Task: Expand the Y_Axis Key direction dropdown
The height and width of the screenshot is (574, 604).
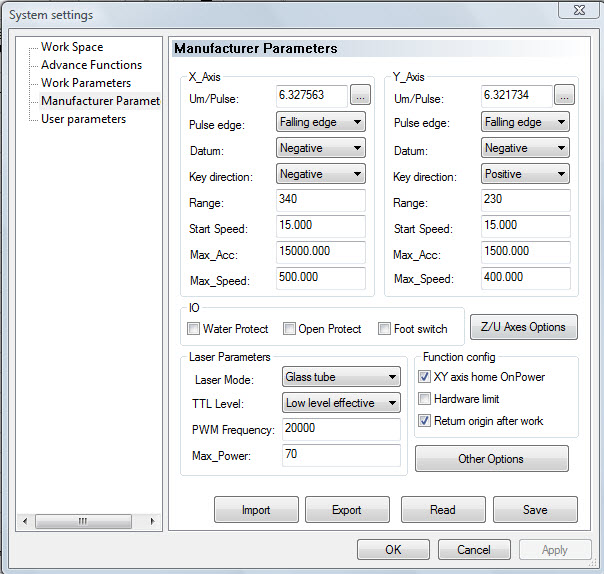Action: (x=525, y=174)
